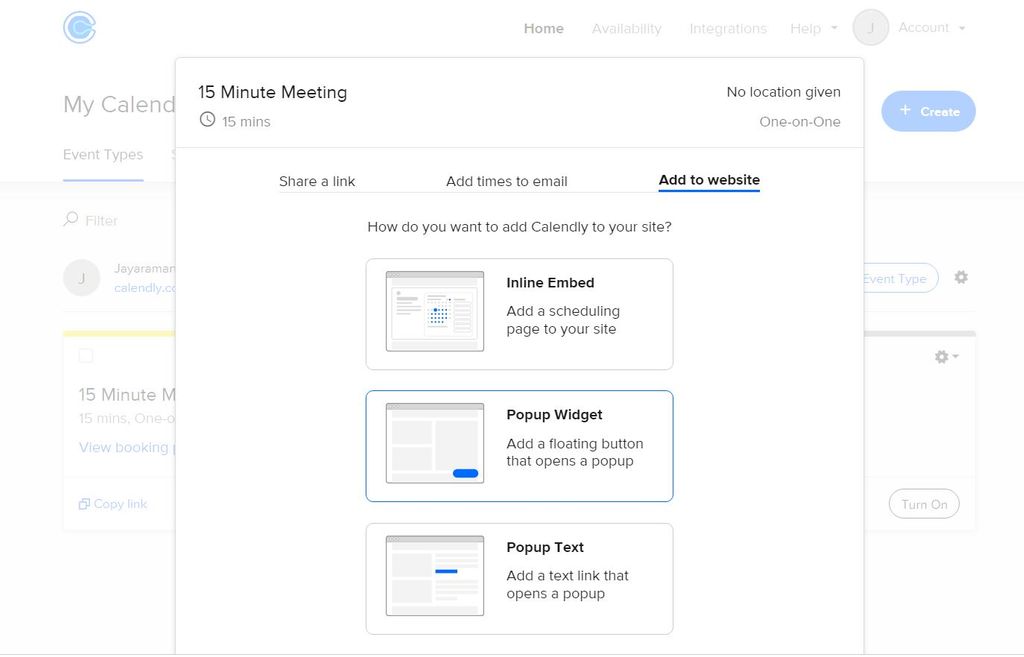Screen dimensions: 1024x657
Task: Click Jayaraman's profile avatar
Action: click(81, 277)
